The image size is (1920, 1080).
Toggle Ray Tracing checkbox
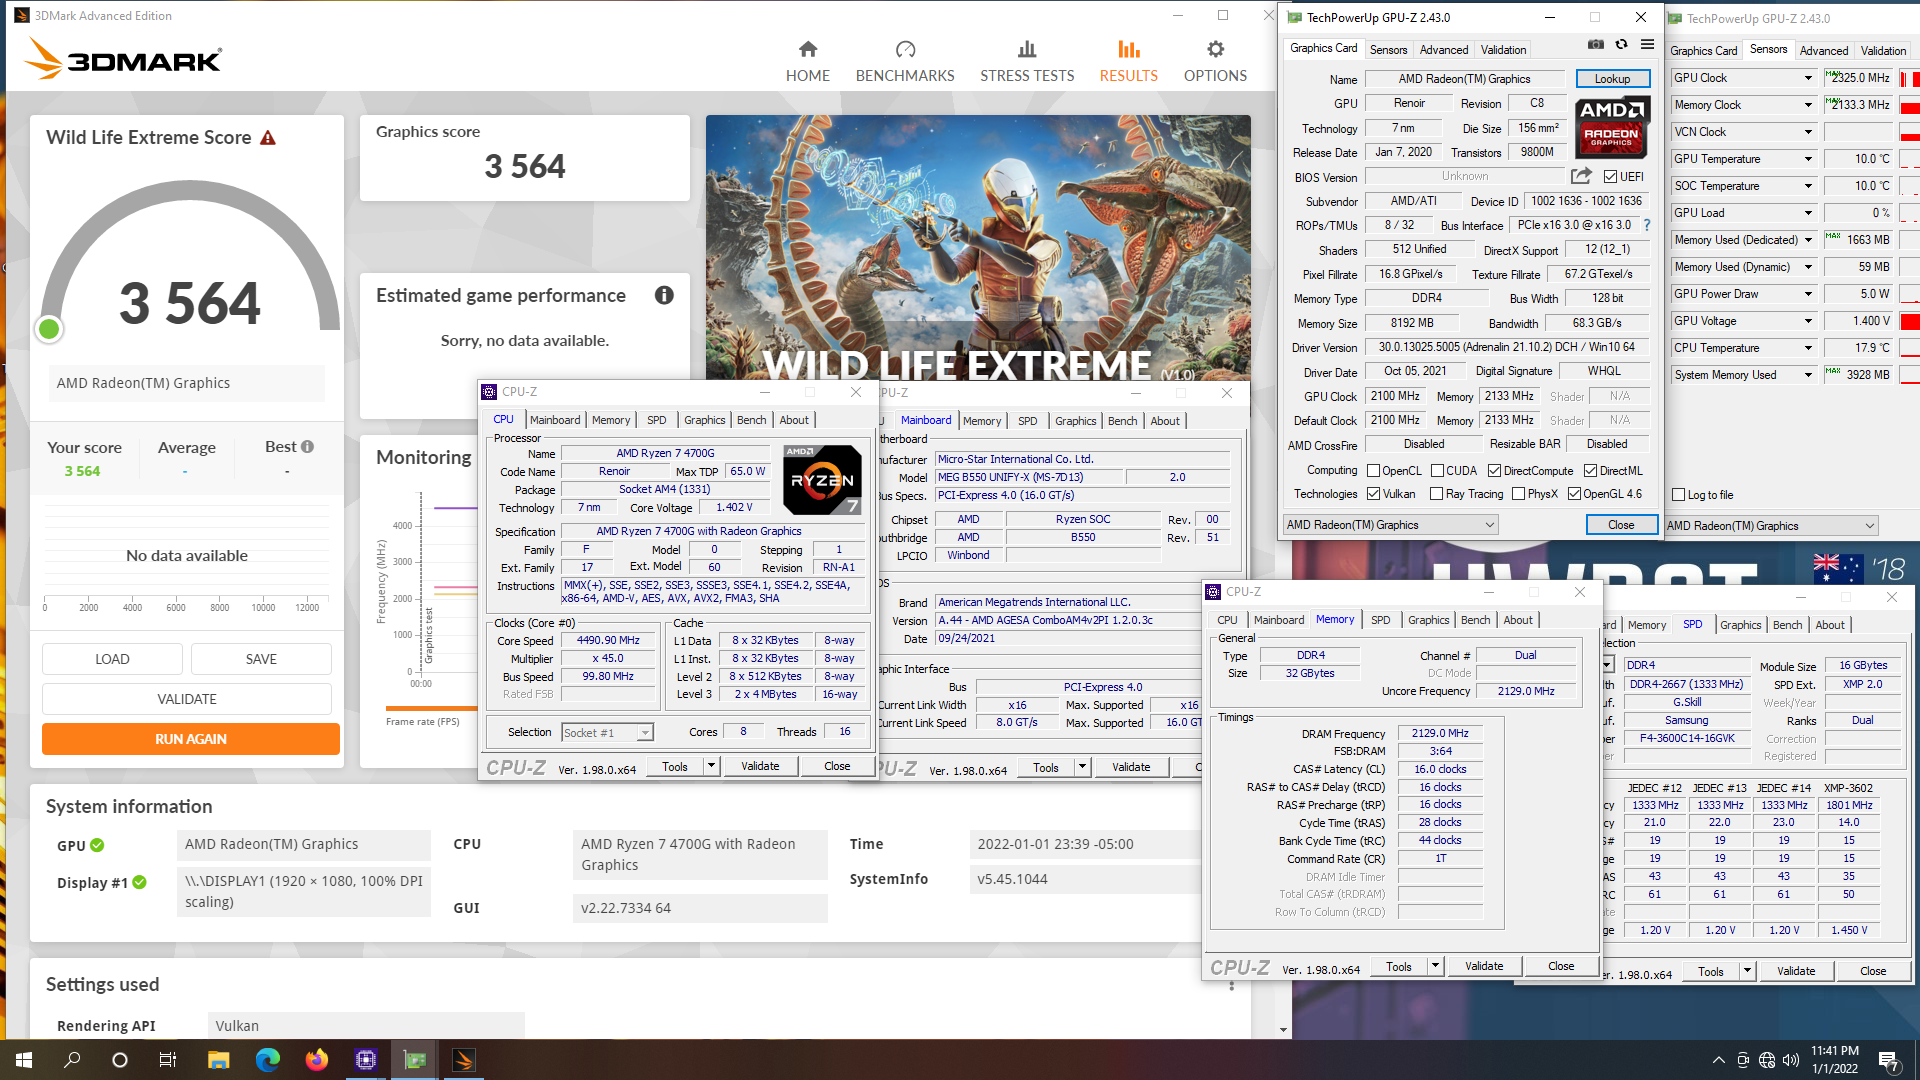1437,494
